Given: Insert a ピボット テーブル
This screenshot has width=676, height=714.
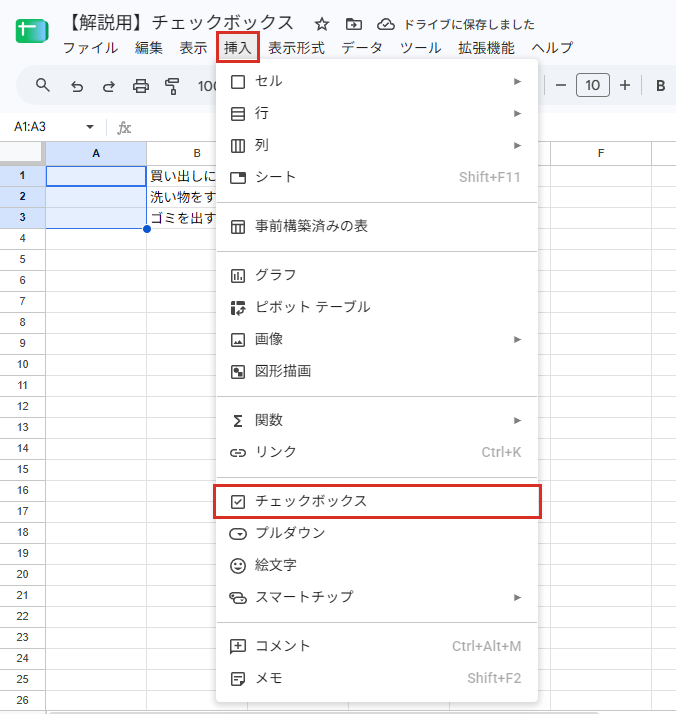Looking at the screenshot, I should [377, 307].
